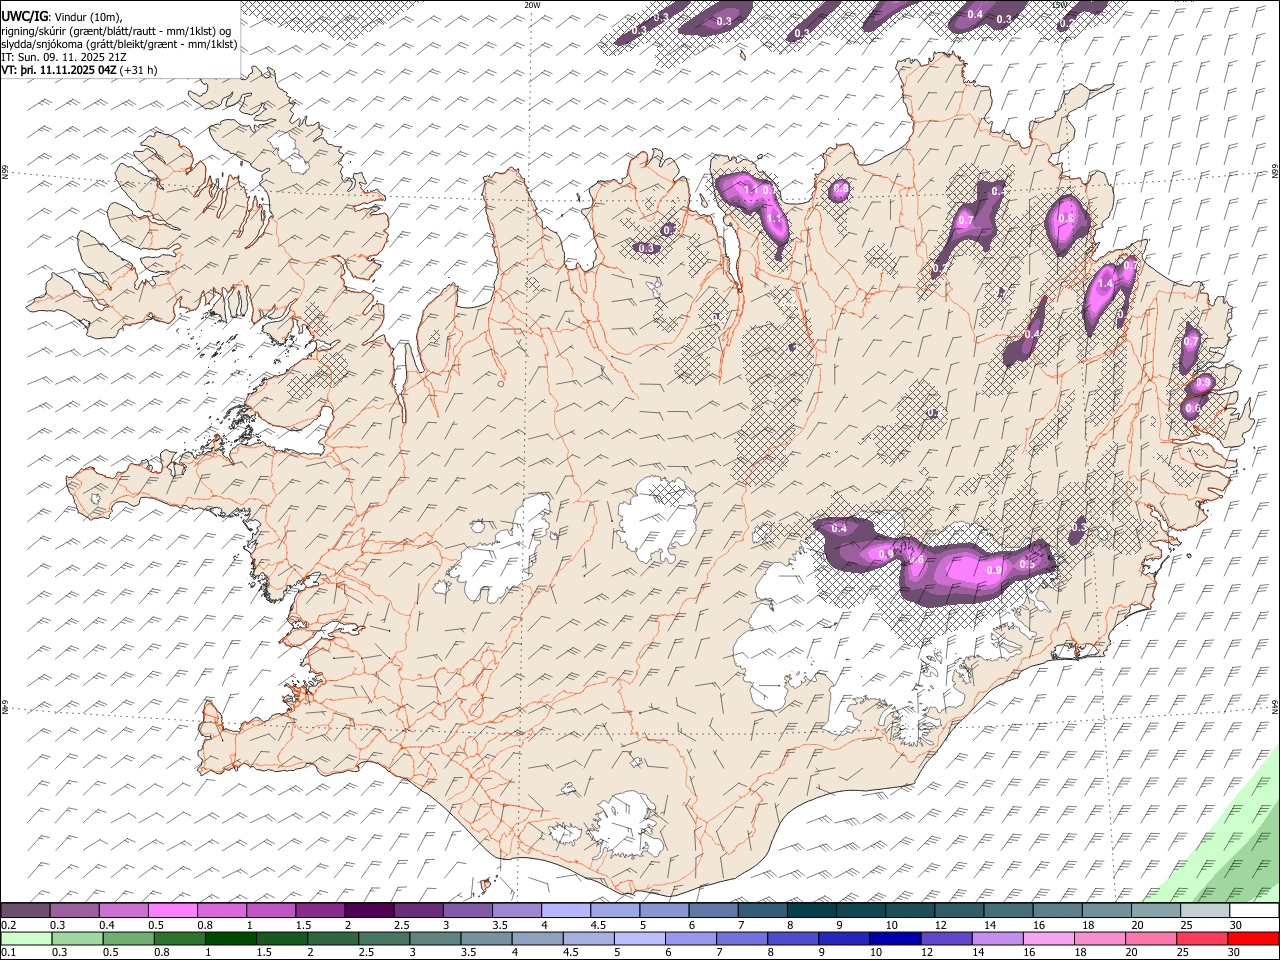Click the 0.7 snowfall value in the northeast
The image size is (1280, 960).
[966, 220]
